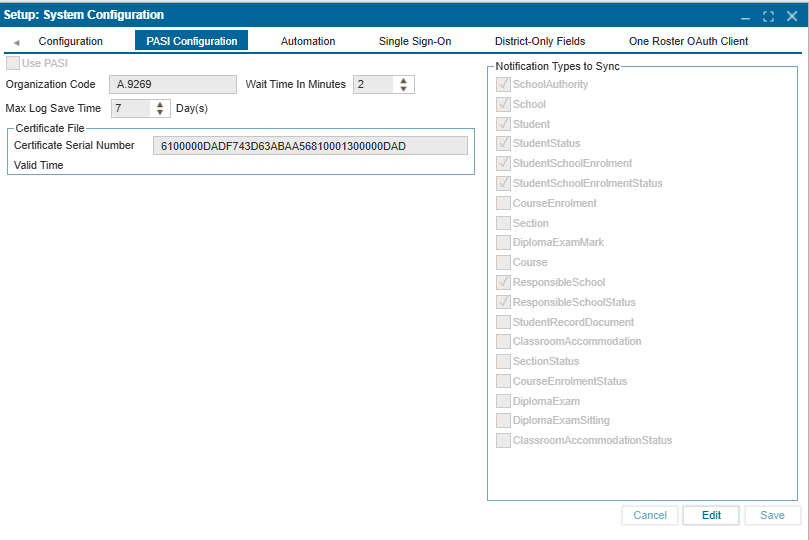Maximize the System Configuration window
809x540 pixels.
(x=768, y=17)
